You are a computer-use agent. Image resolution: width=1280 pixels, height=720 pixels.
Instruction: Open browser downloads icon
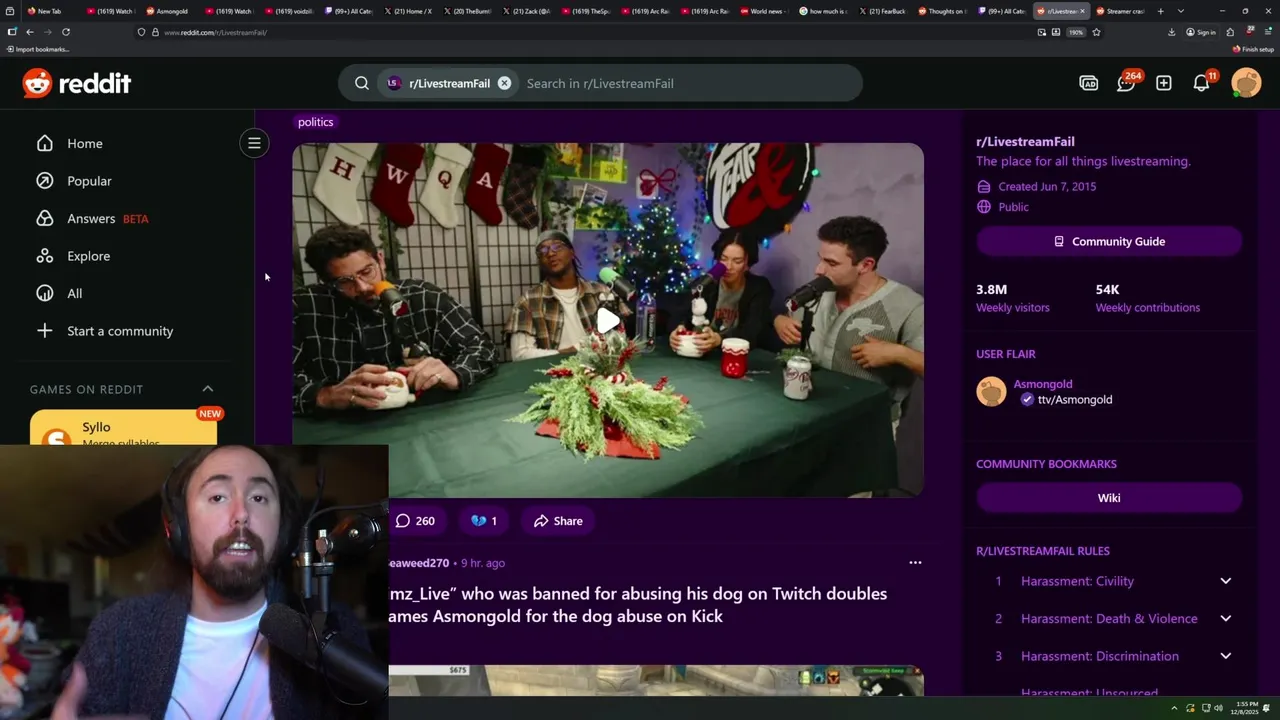[x=1171, y=32]
